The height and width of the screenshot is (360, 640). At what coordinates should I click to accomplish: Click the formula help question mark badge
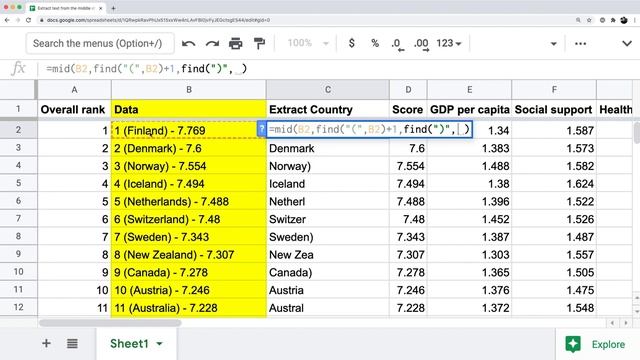click(262, 129)
